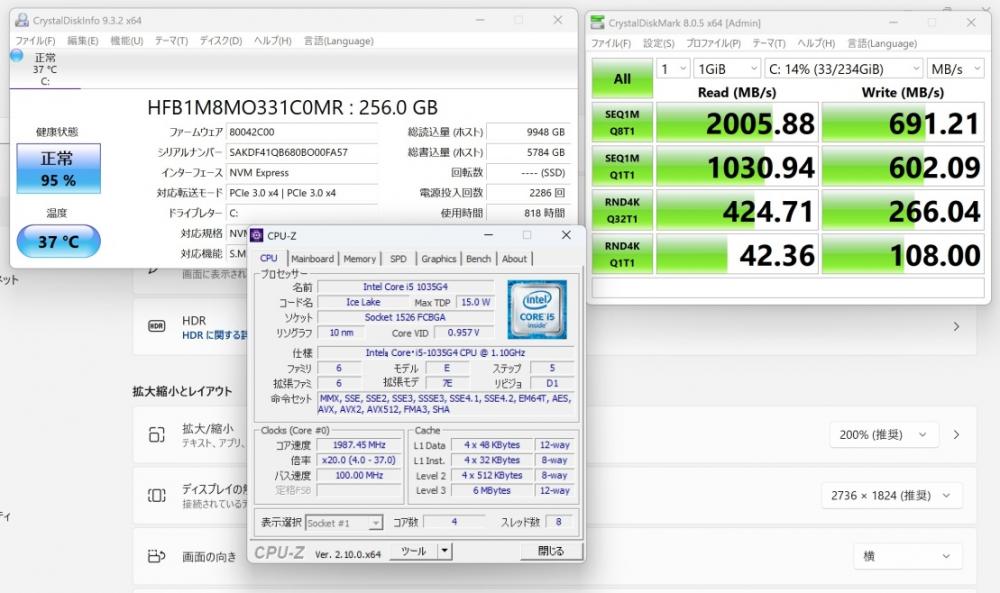The image size is (1000, 593).
Task: Click the 2005.88 sequential read result
Action: click(x=737, y=122)
